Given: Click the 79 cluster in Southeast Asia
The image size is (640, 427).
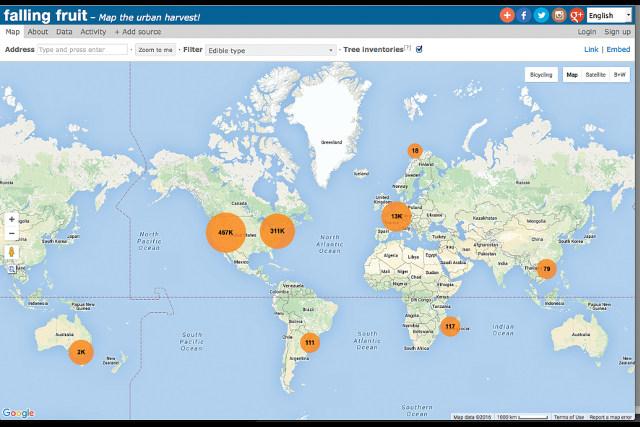Looking at the screenshot, I should 547,269.
